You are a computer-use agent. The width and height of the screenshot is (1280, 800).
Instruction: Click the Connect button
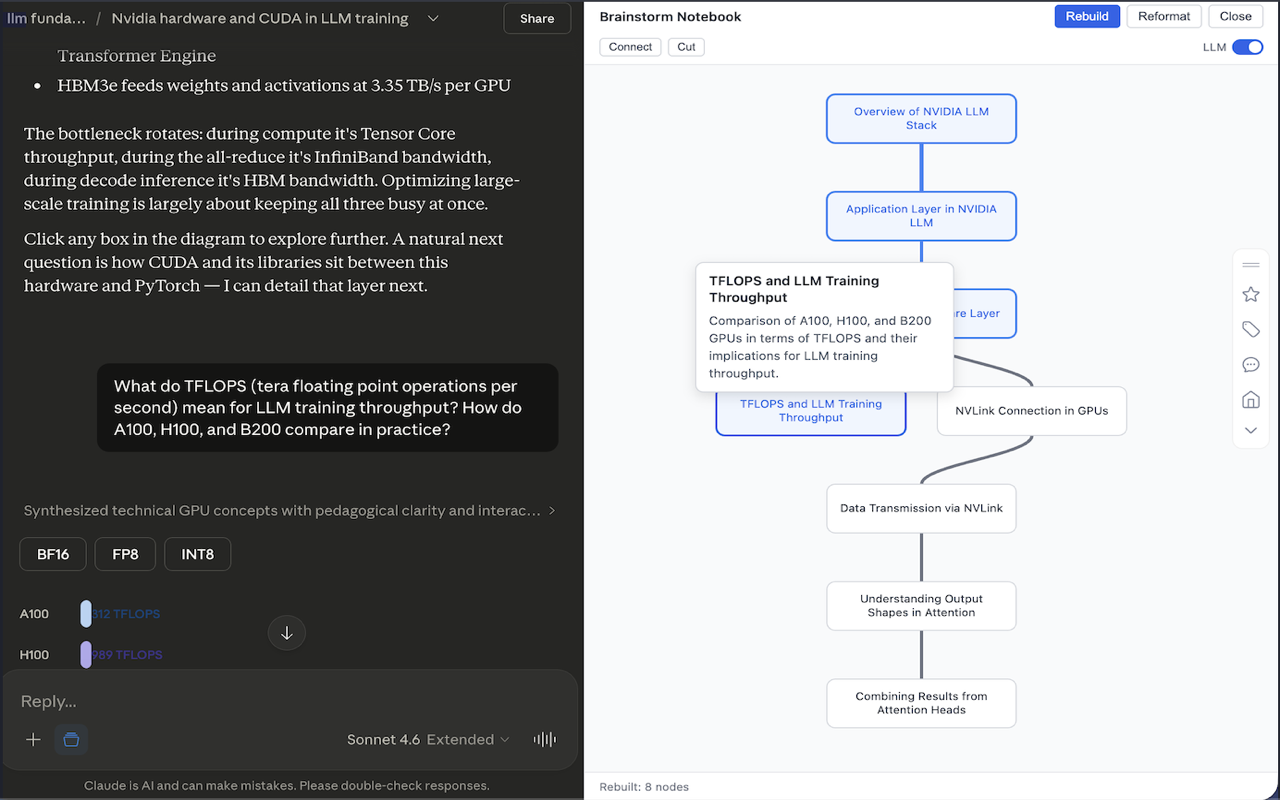pyautogui.click(x=630, y=47)
